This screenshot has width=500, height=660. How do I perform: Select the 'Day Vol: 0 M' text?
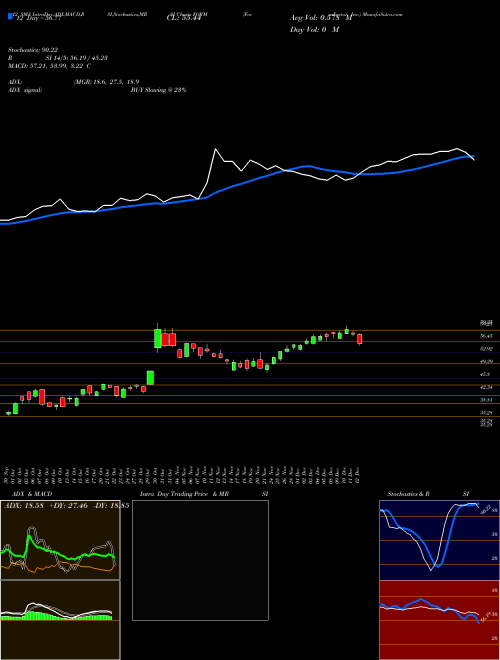pos(314,30)
